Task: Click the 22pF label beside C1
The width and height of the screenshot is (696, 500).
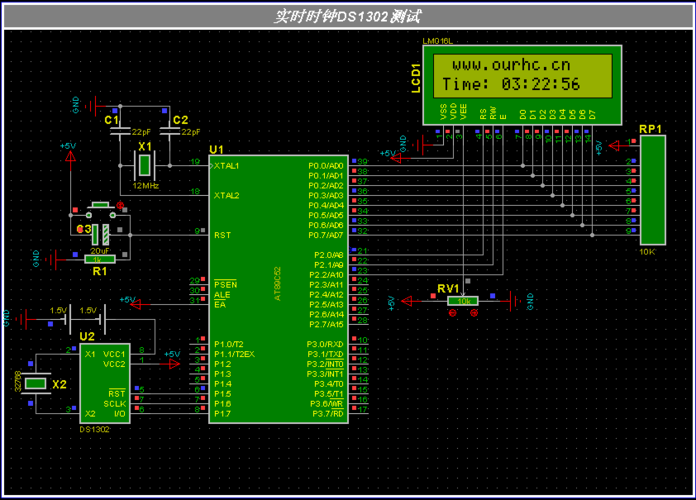Action: [x=141, y=132]
